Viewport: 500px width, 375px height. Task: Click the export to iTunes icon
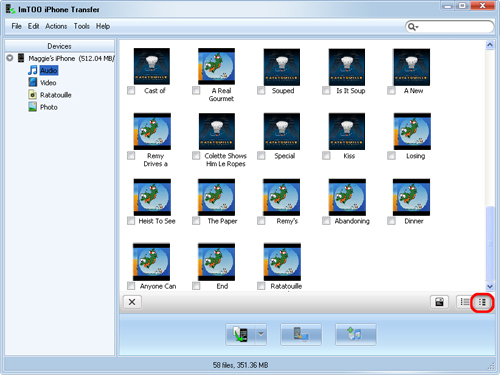pyautogui.click(x=356, y=334)
